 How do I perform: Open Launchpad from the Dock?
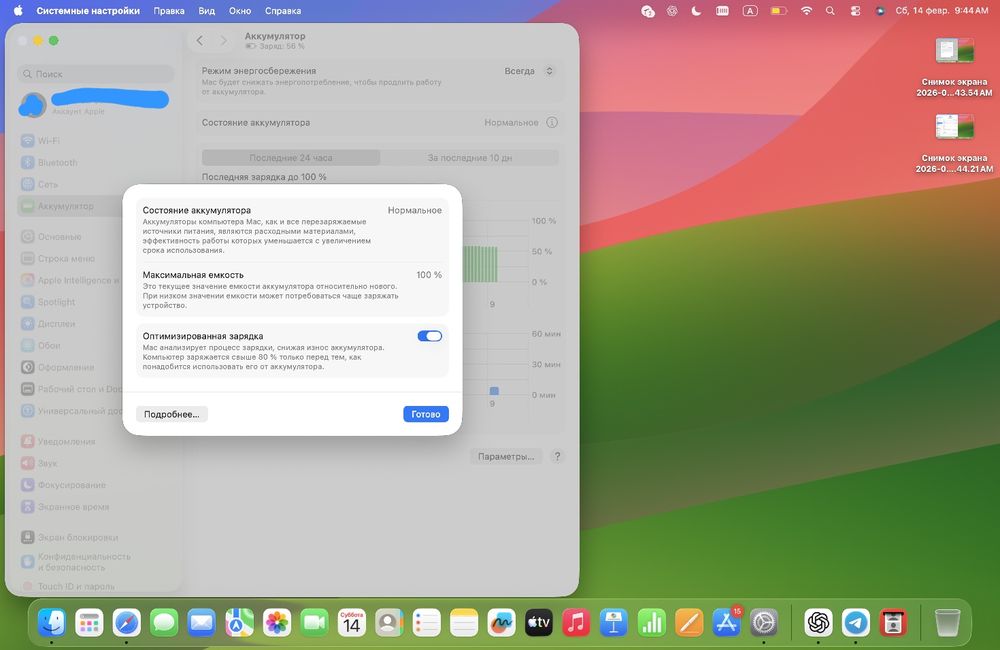(89, 622)
